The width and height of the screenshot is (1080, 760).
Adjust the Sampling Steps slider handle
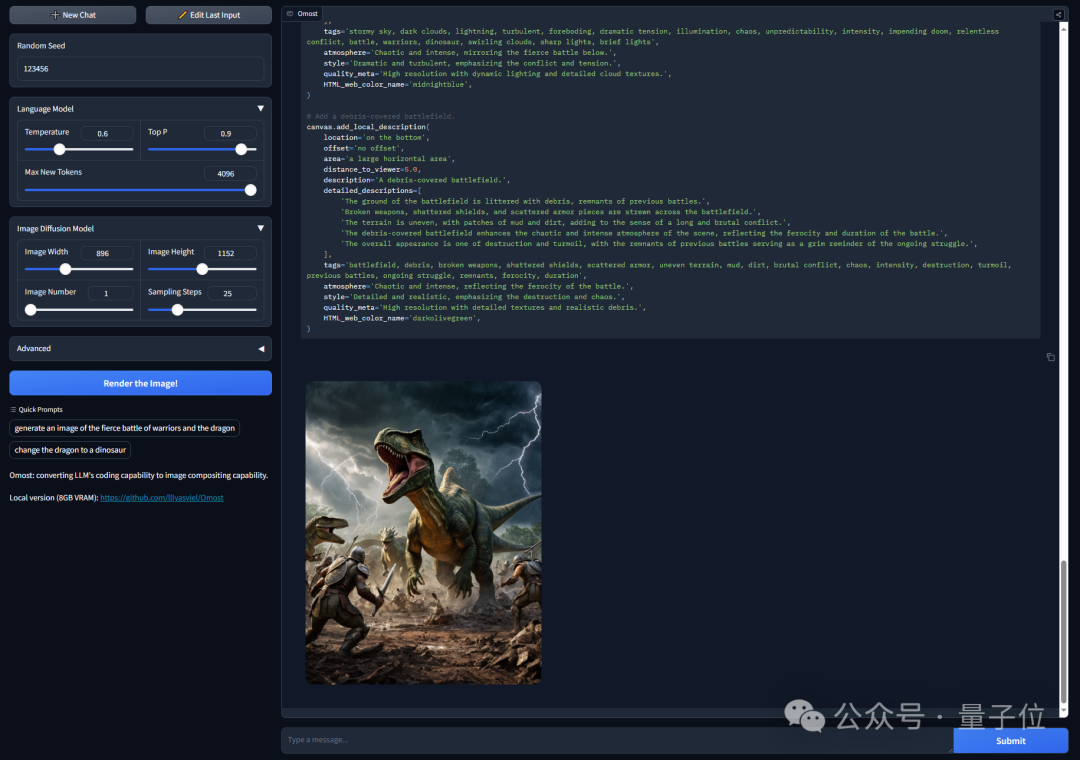177,310
